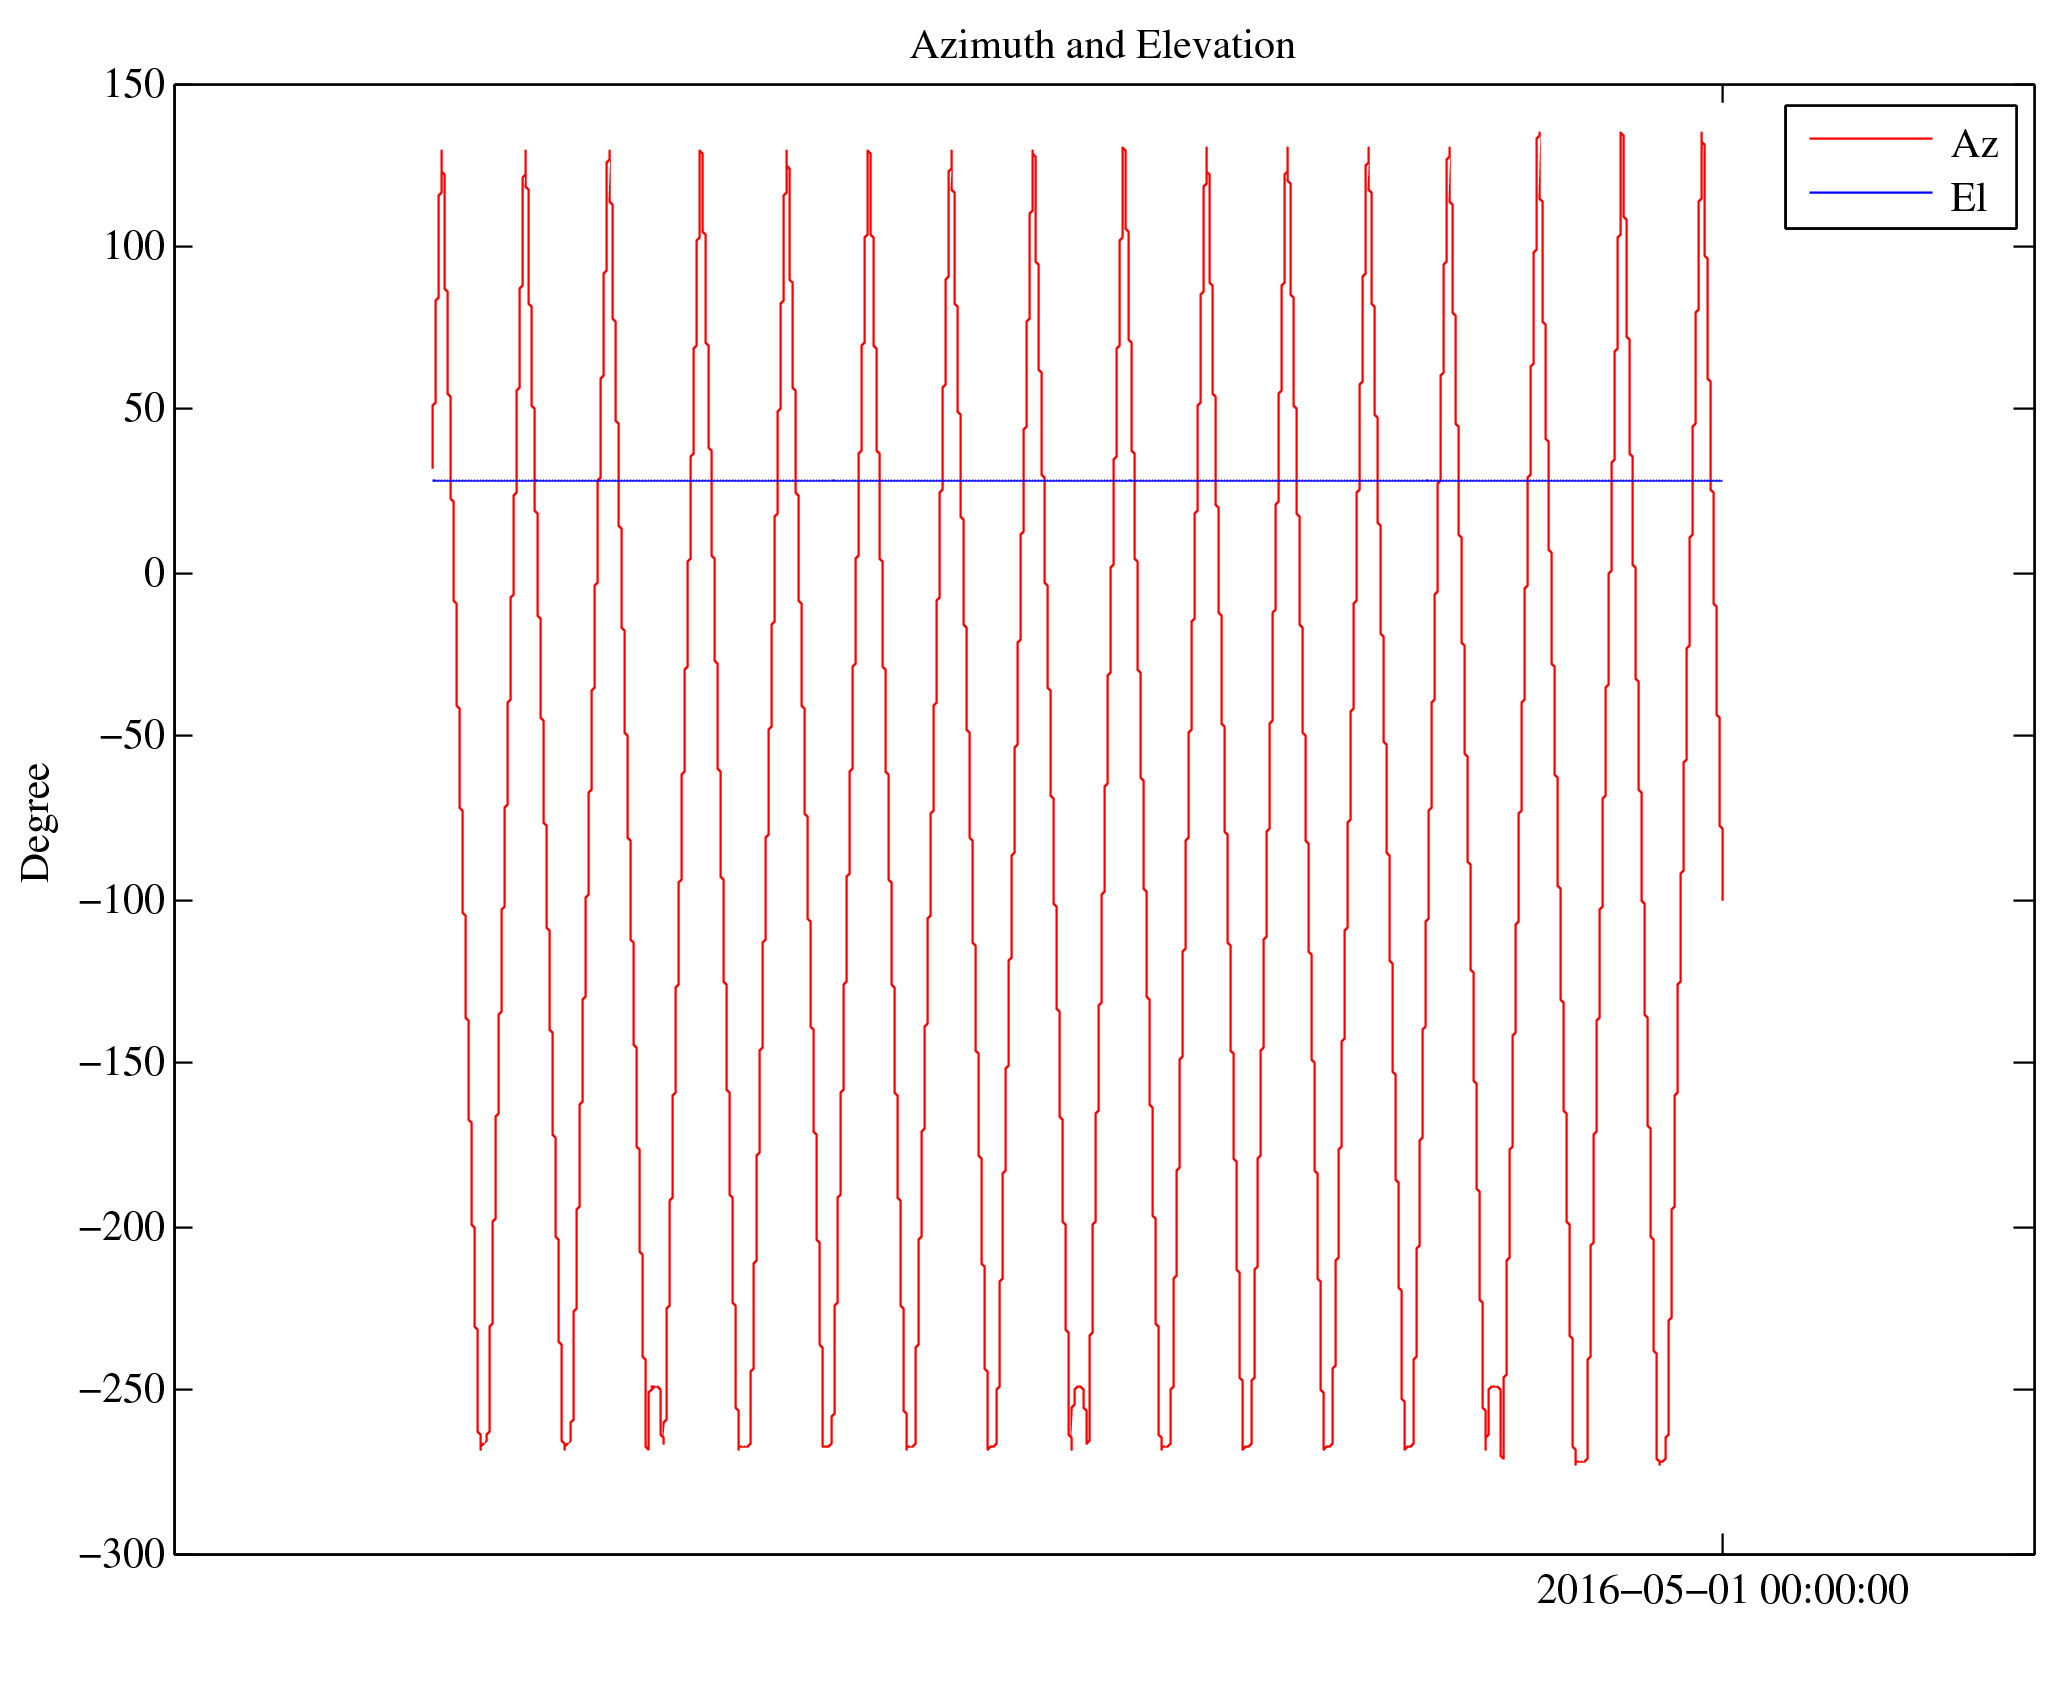Click the red Az line sample in legend
The image size is (2063, 1683).
(1870, 139)
